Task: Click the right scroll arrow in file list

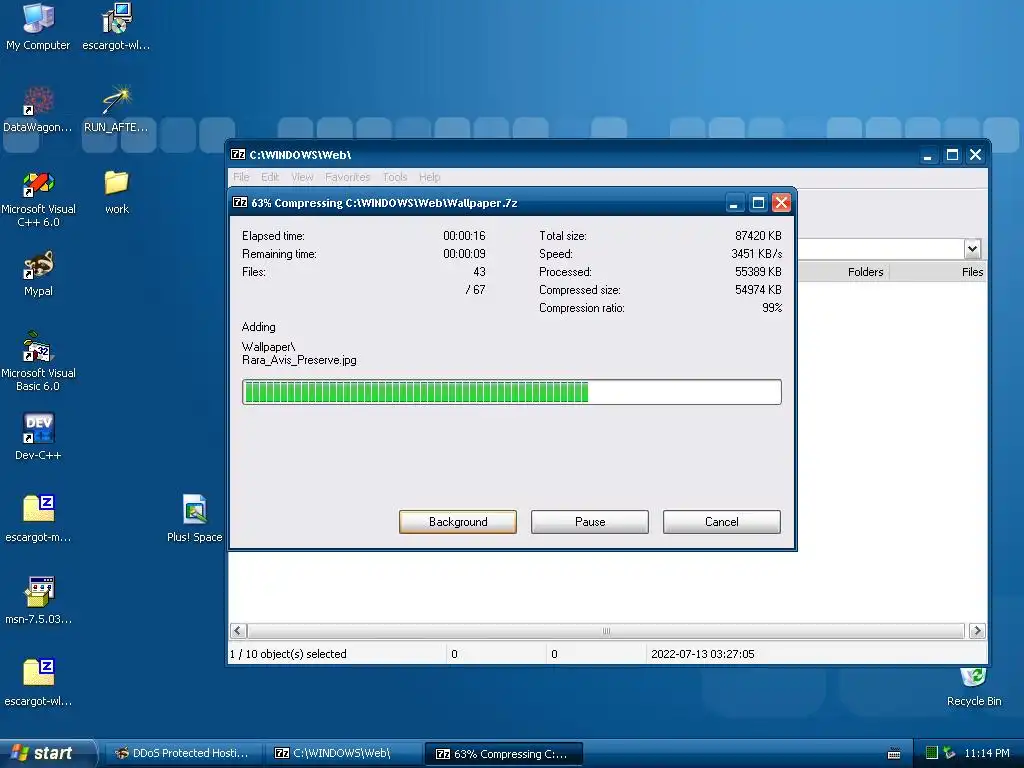Action: (976, 631)
